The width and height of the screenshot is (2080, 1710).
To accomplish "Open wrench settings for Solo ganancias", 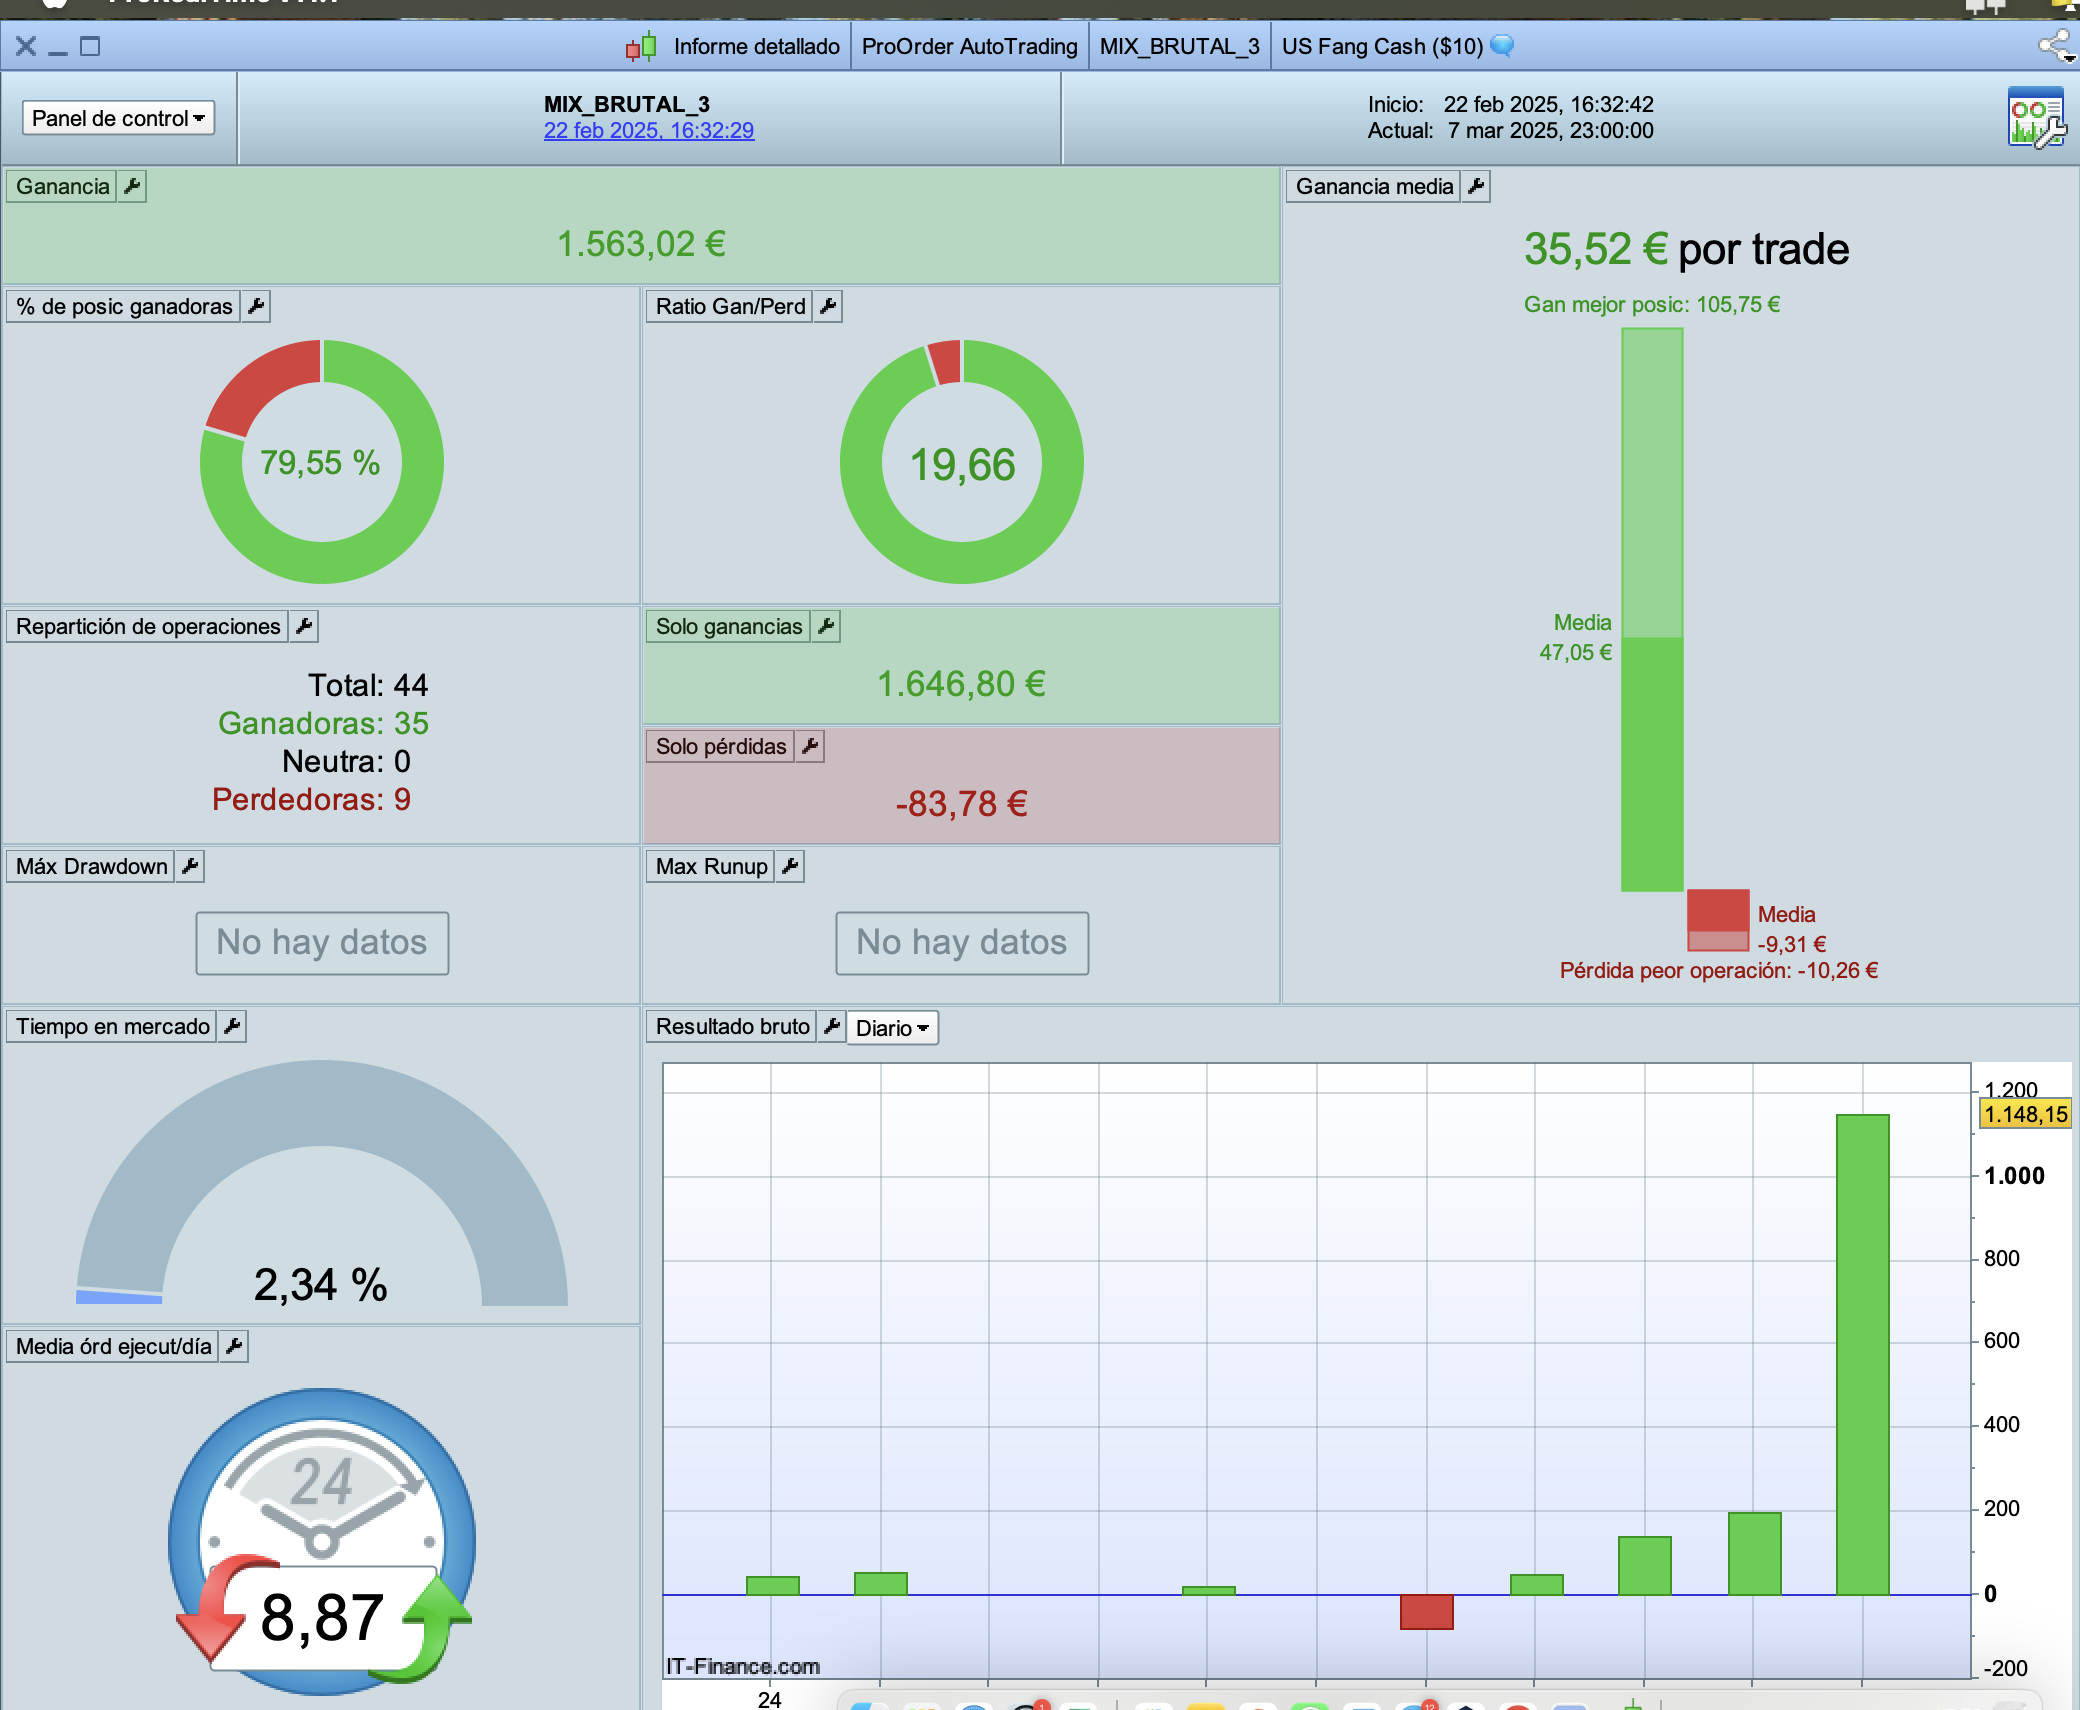I will pos(826,626).
